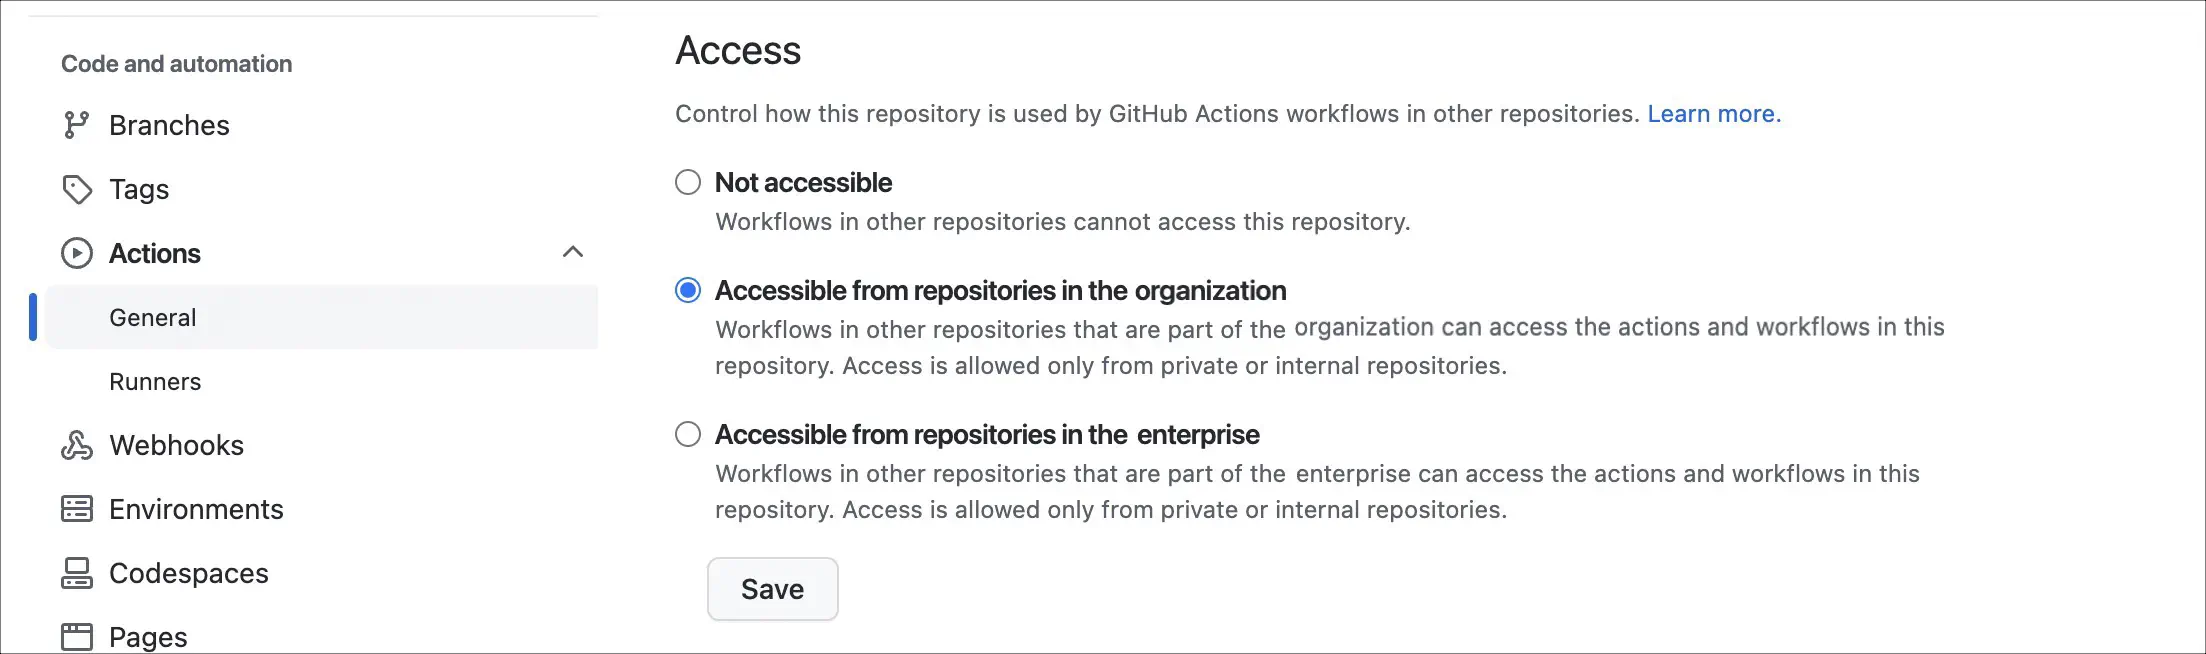The width and height of the screenshot is (2206, 654).
Task: Open Branches settings
Action: (x=168, y=124)
